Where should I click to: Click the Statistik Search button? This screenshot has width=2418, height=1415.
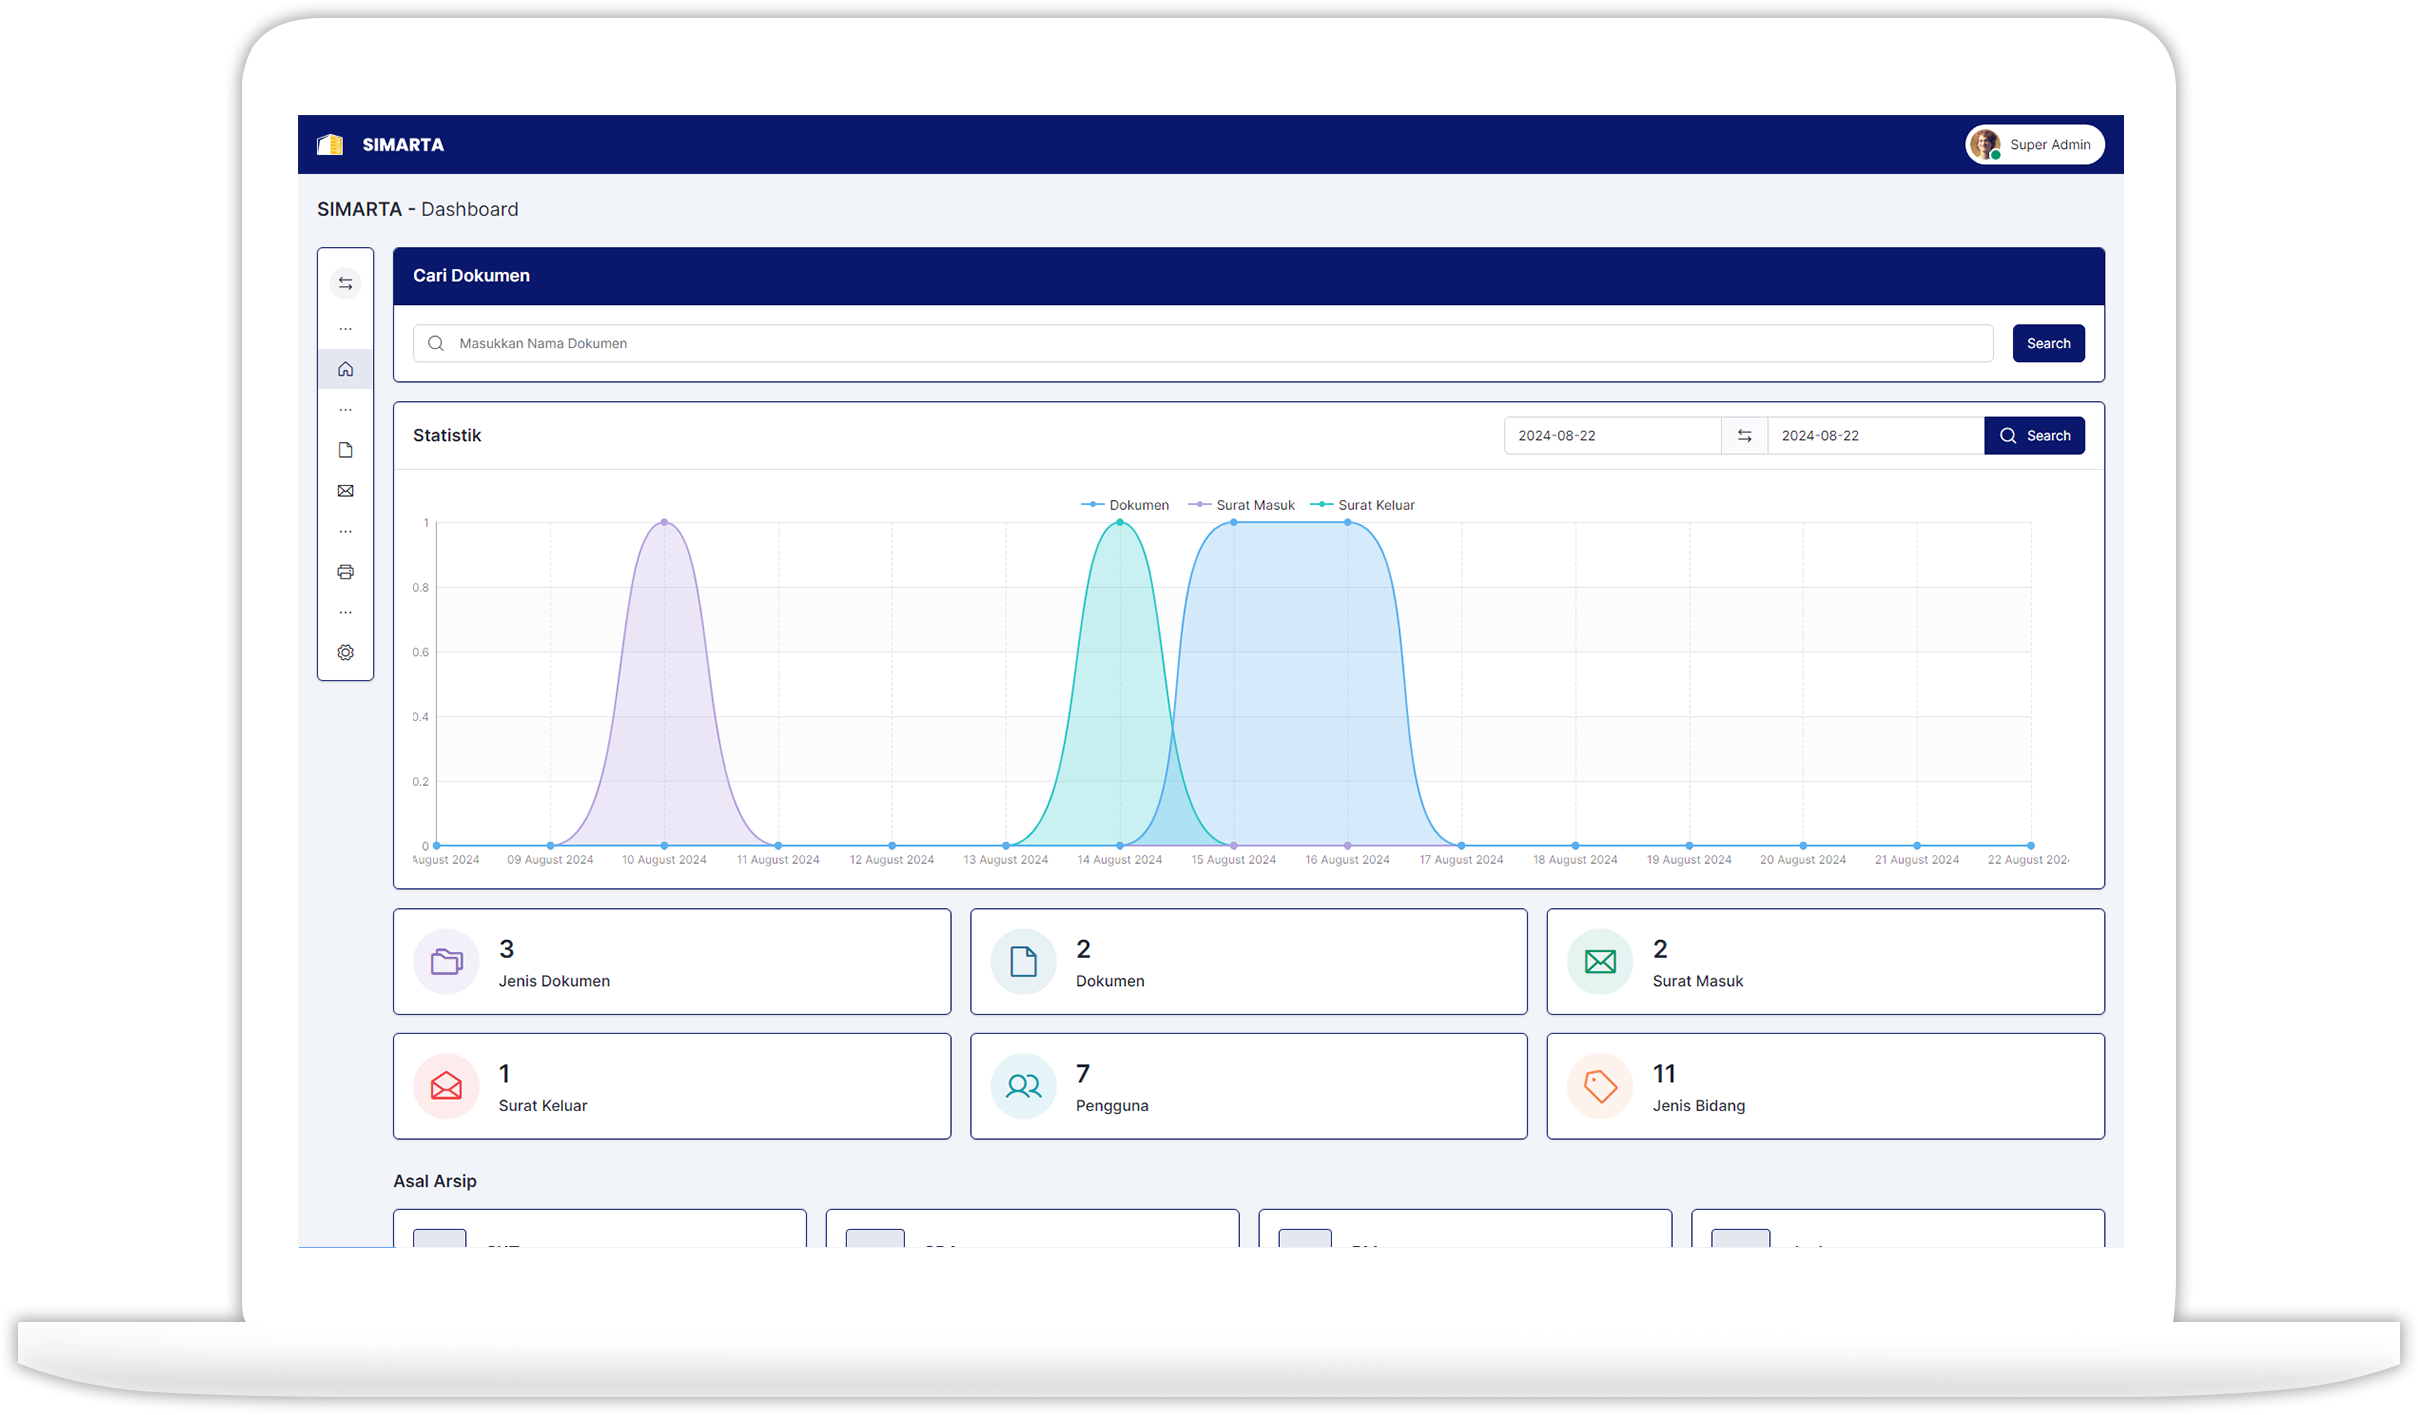point(2034,436)
